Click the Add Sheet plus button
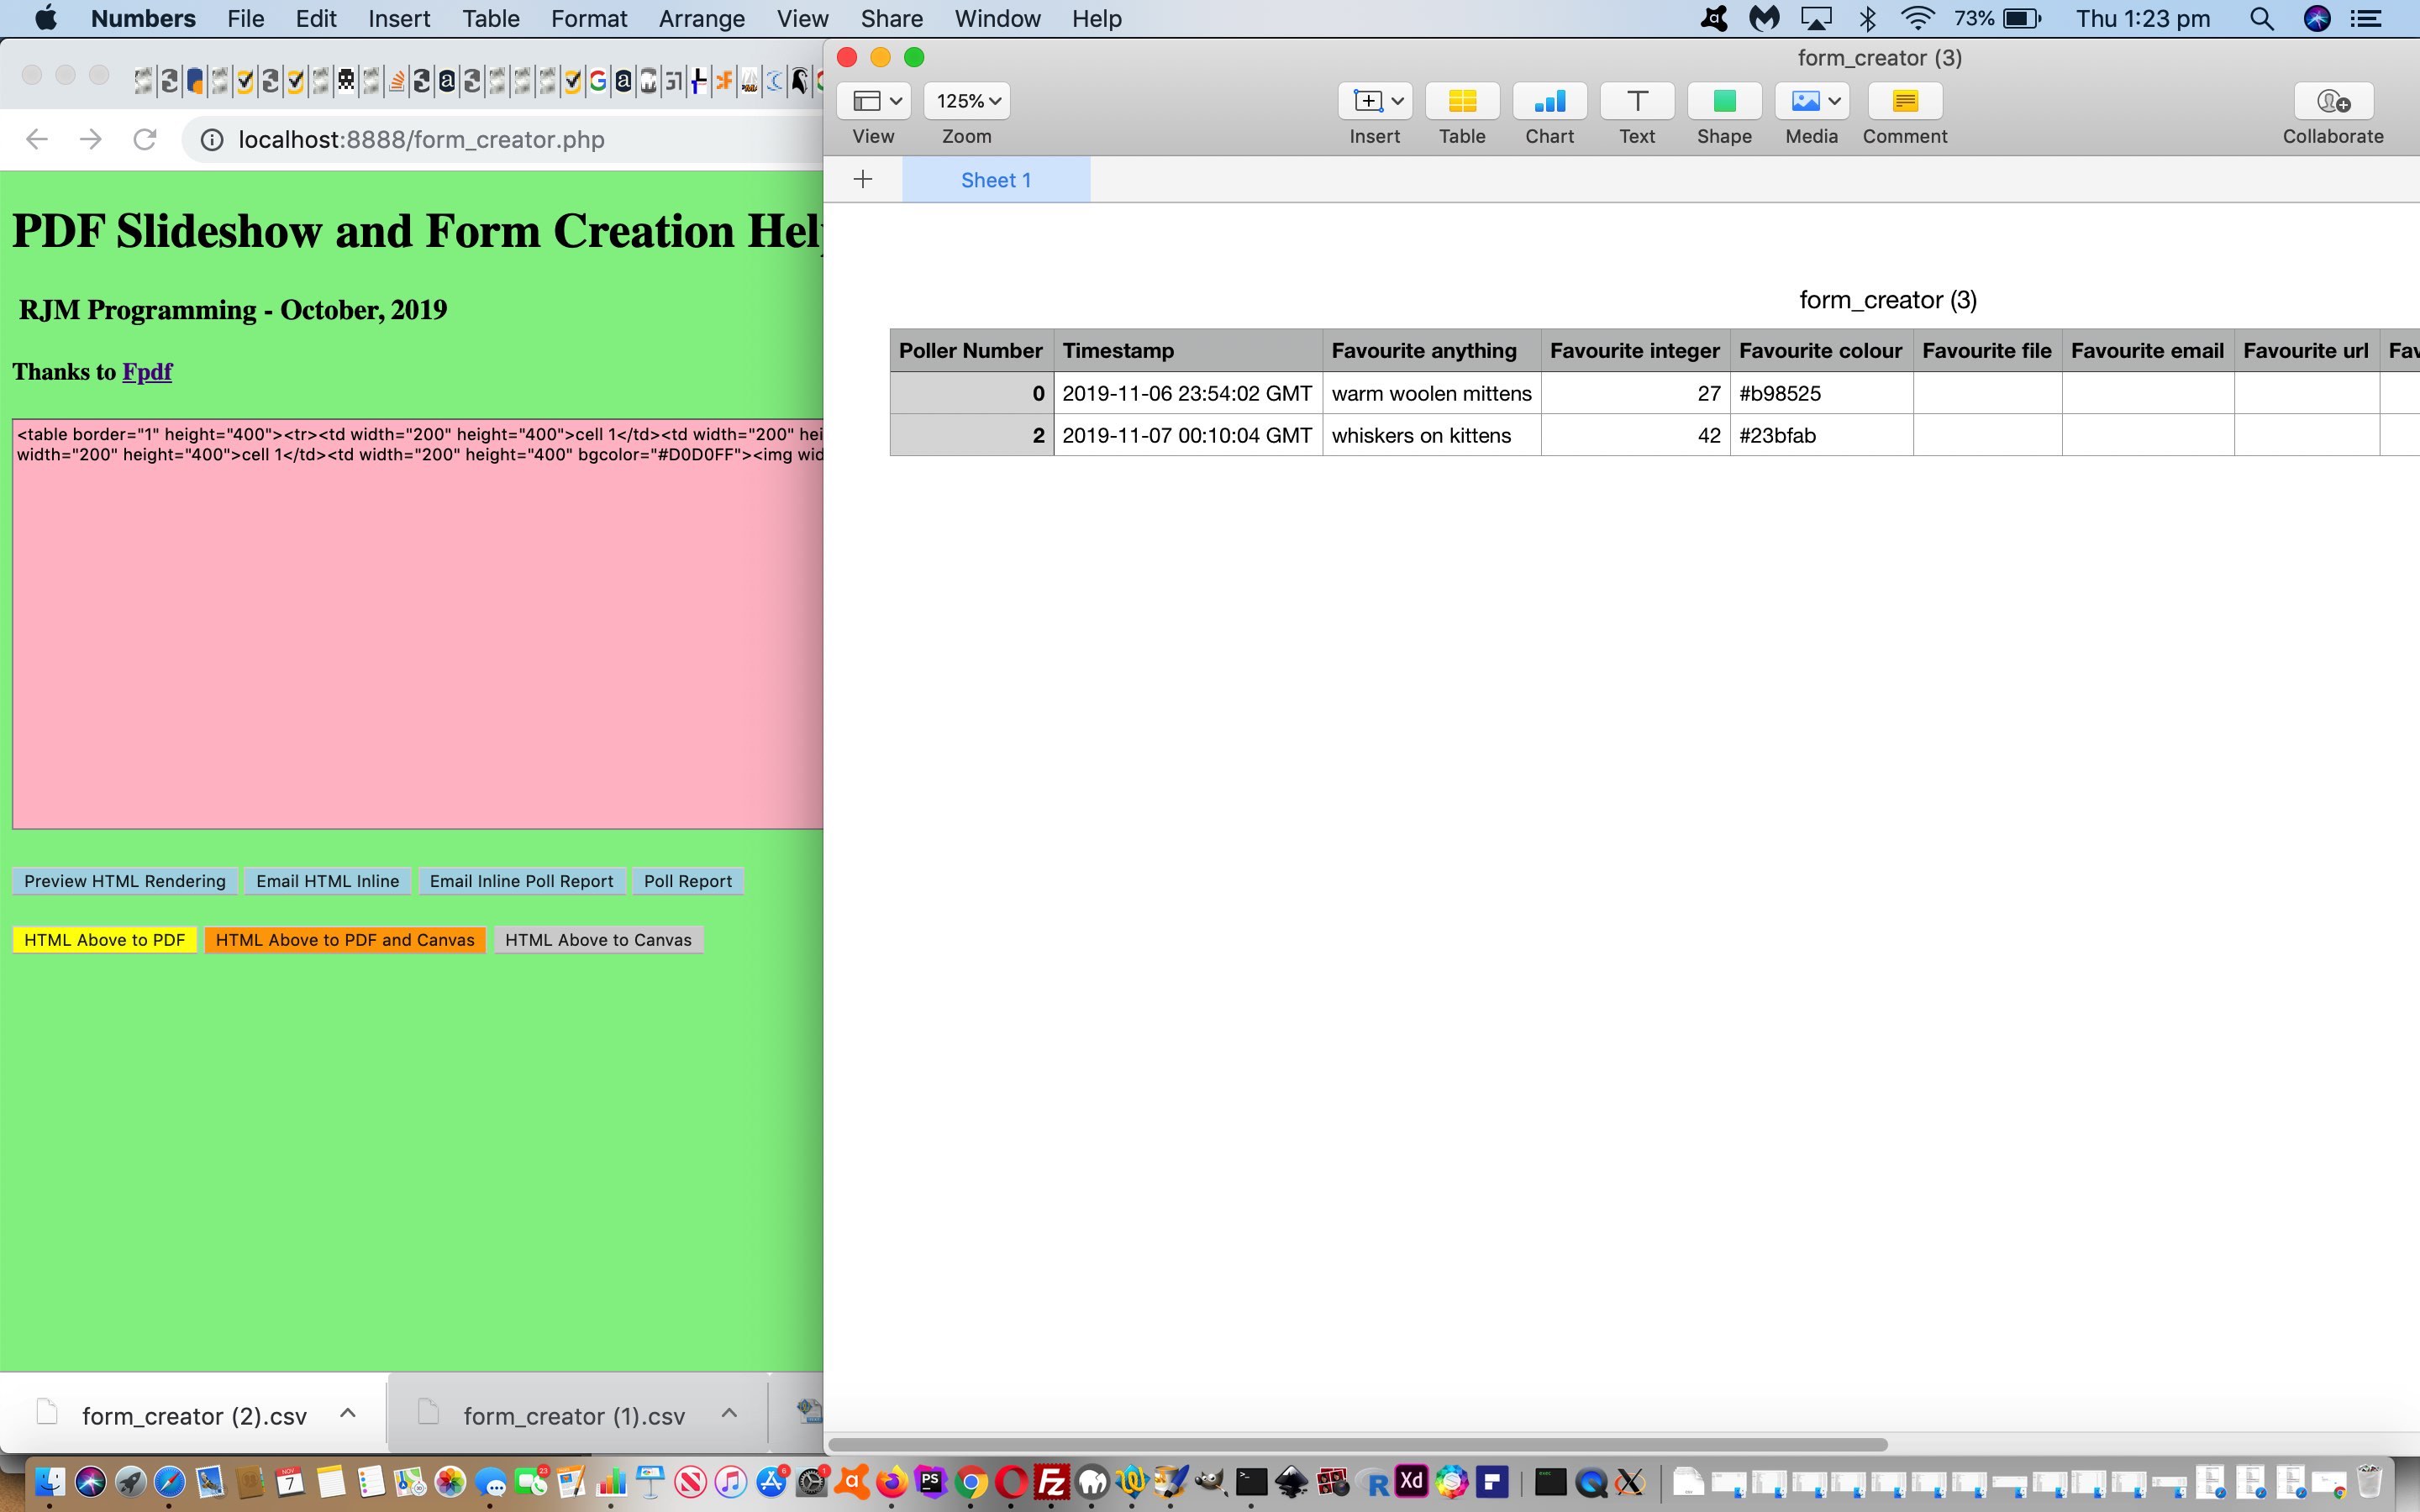 (860, 180)
